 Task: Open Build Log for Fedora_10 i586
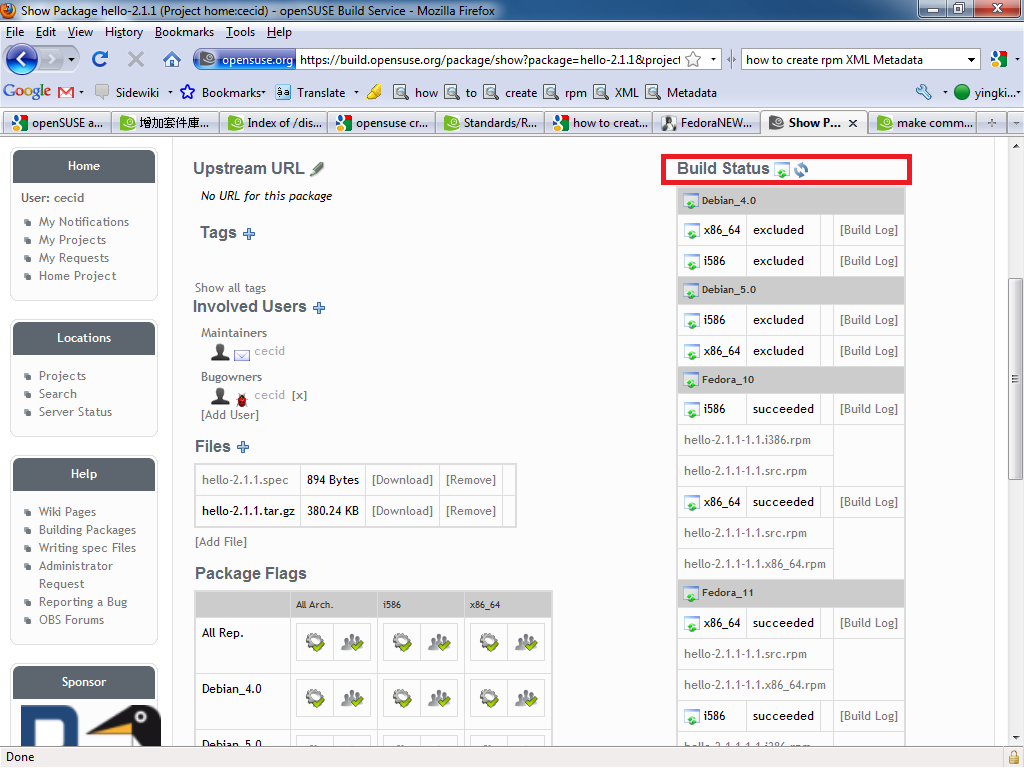pyautogui.click(x=868, y=409)
